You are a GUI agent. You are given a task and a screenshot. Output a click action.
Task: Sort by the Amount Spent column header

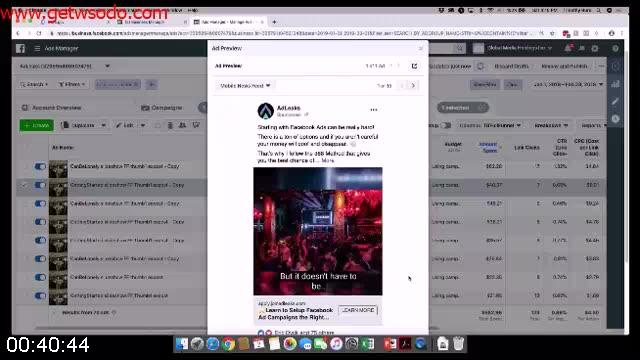coord(488,147)
